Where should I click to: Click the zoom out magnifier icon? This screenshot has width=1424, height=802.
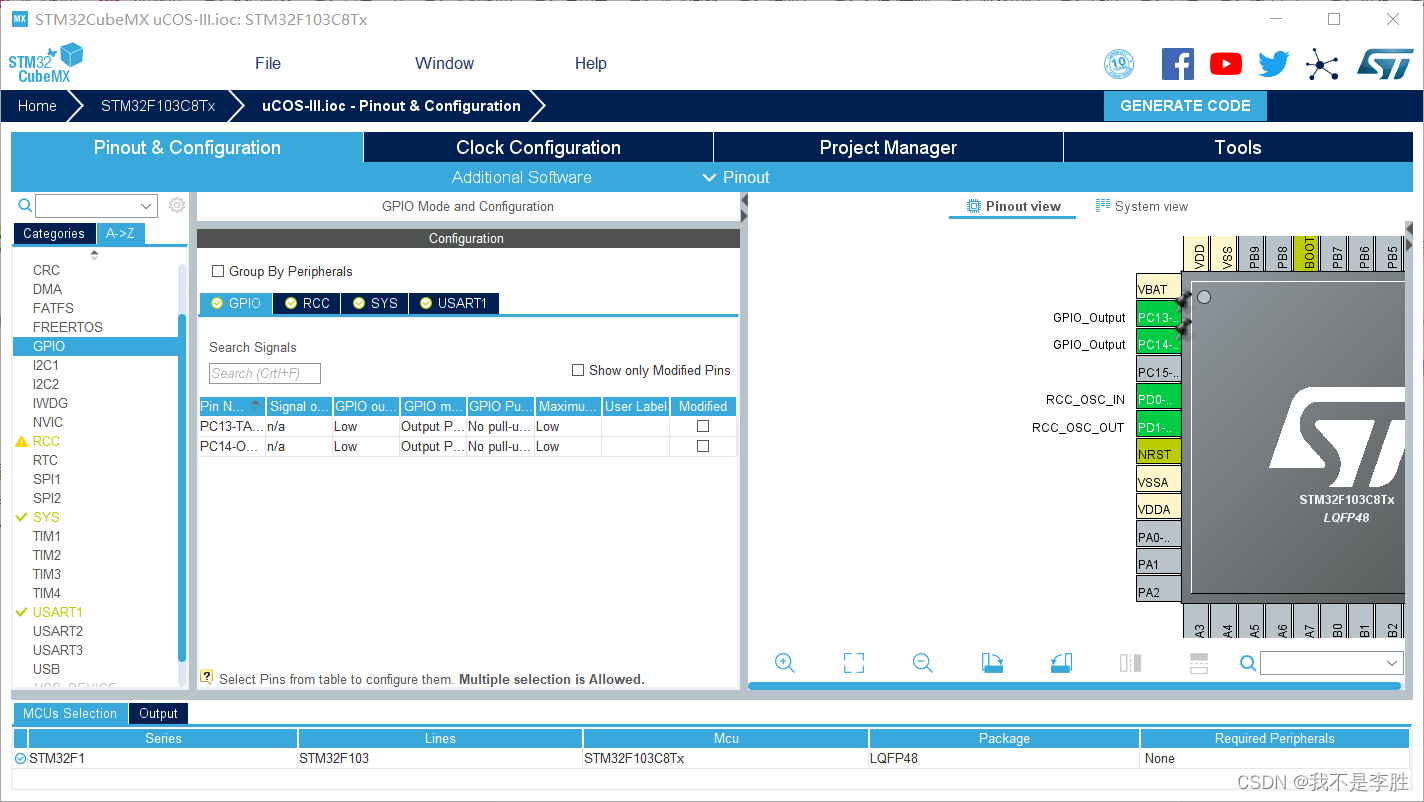coord(923,663)
